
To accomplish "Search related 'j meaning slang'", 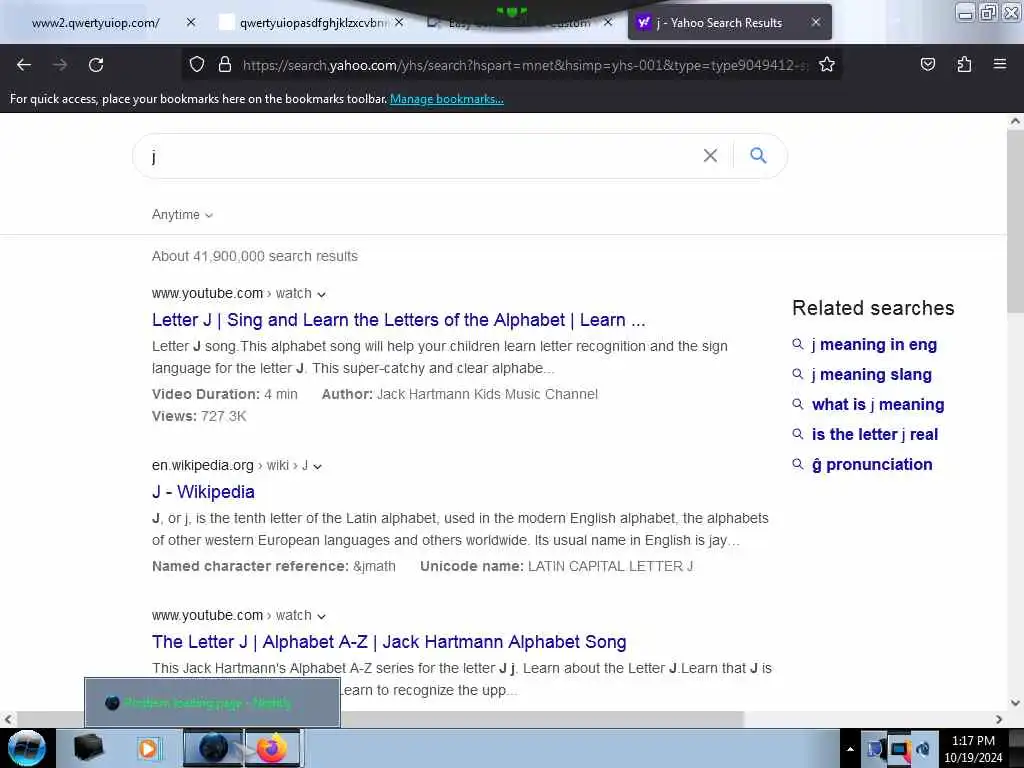I will pos(872,374).
